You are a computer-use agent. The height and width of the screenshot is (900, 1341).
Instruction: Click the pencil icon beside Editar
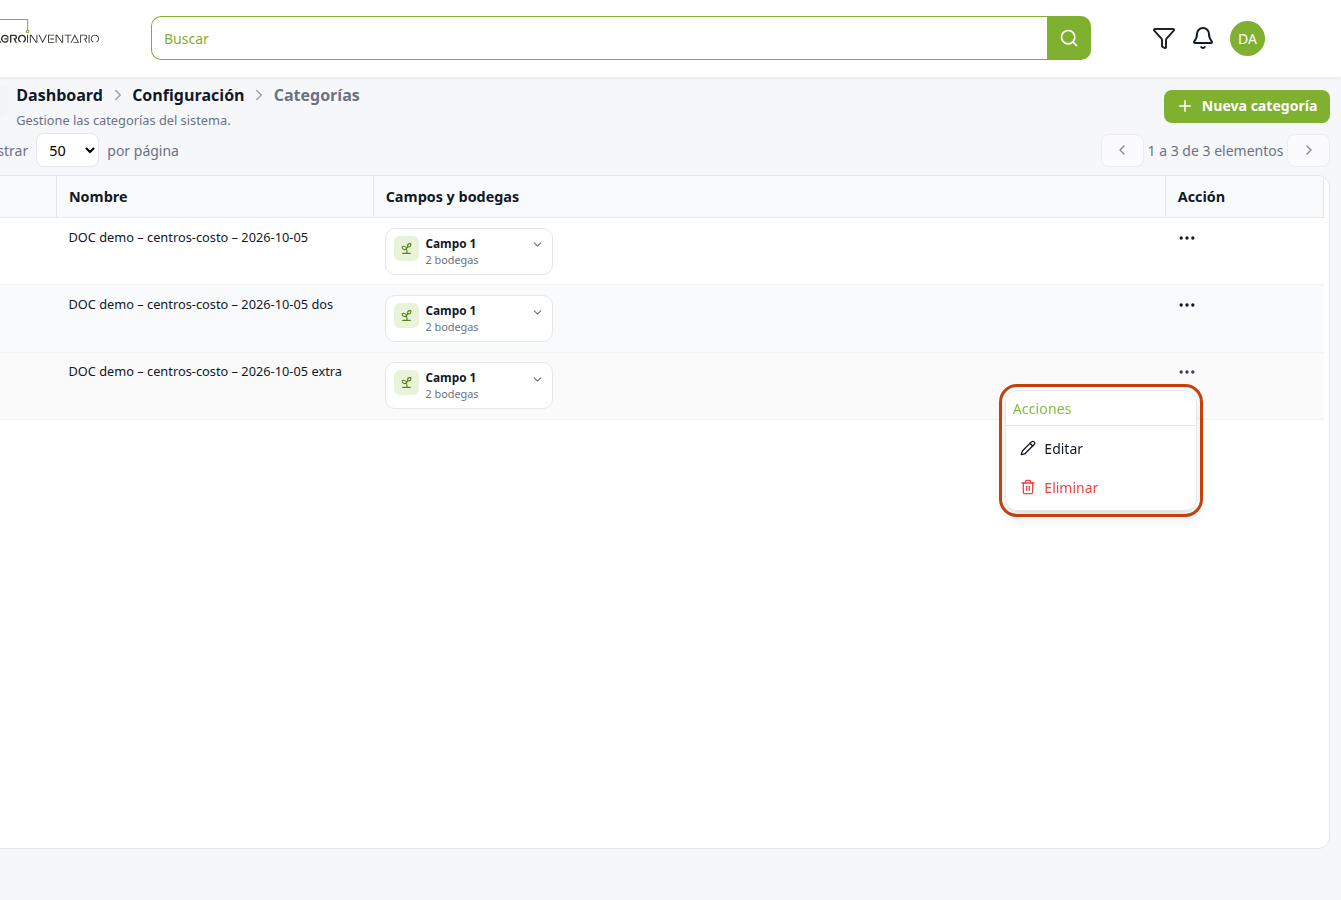[x=1028, y=448]
